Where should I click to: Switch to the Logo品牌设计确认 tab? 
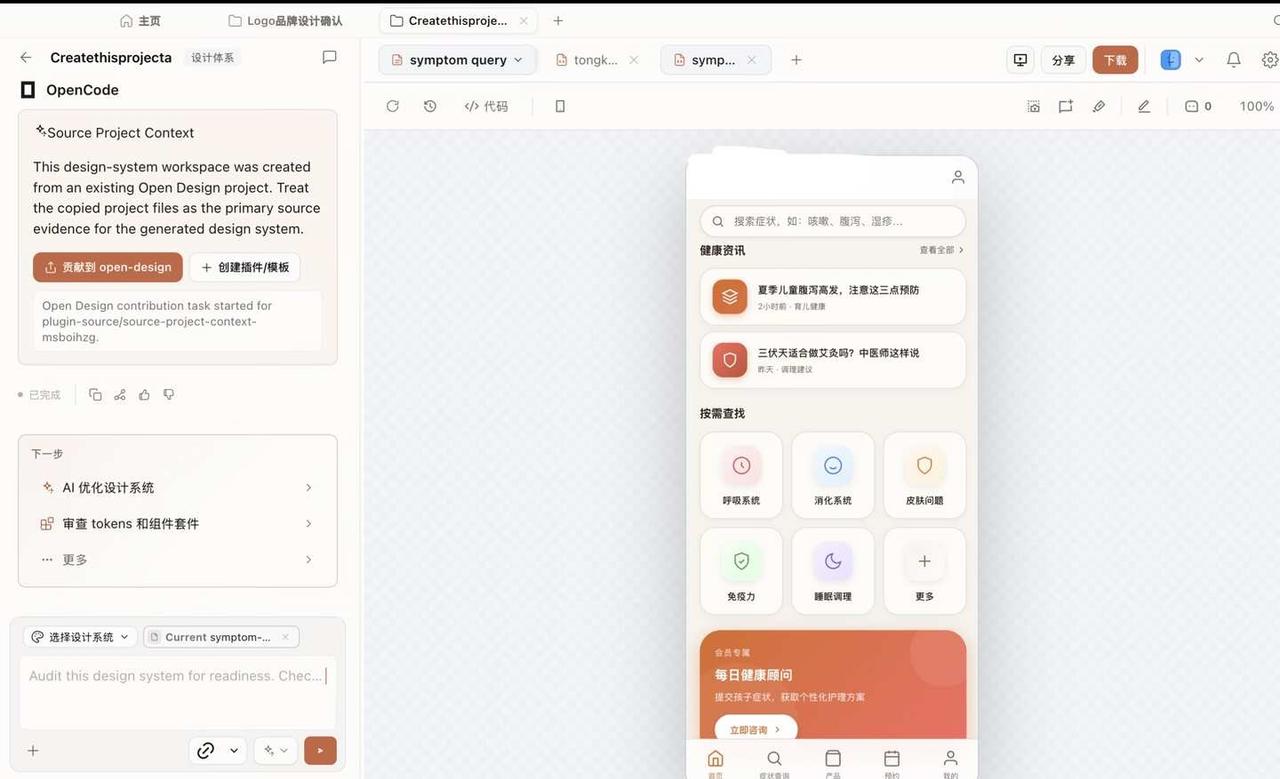(286, 21)
